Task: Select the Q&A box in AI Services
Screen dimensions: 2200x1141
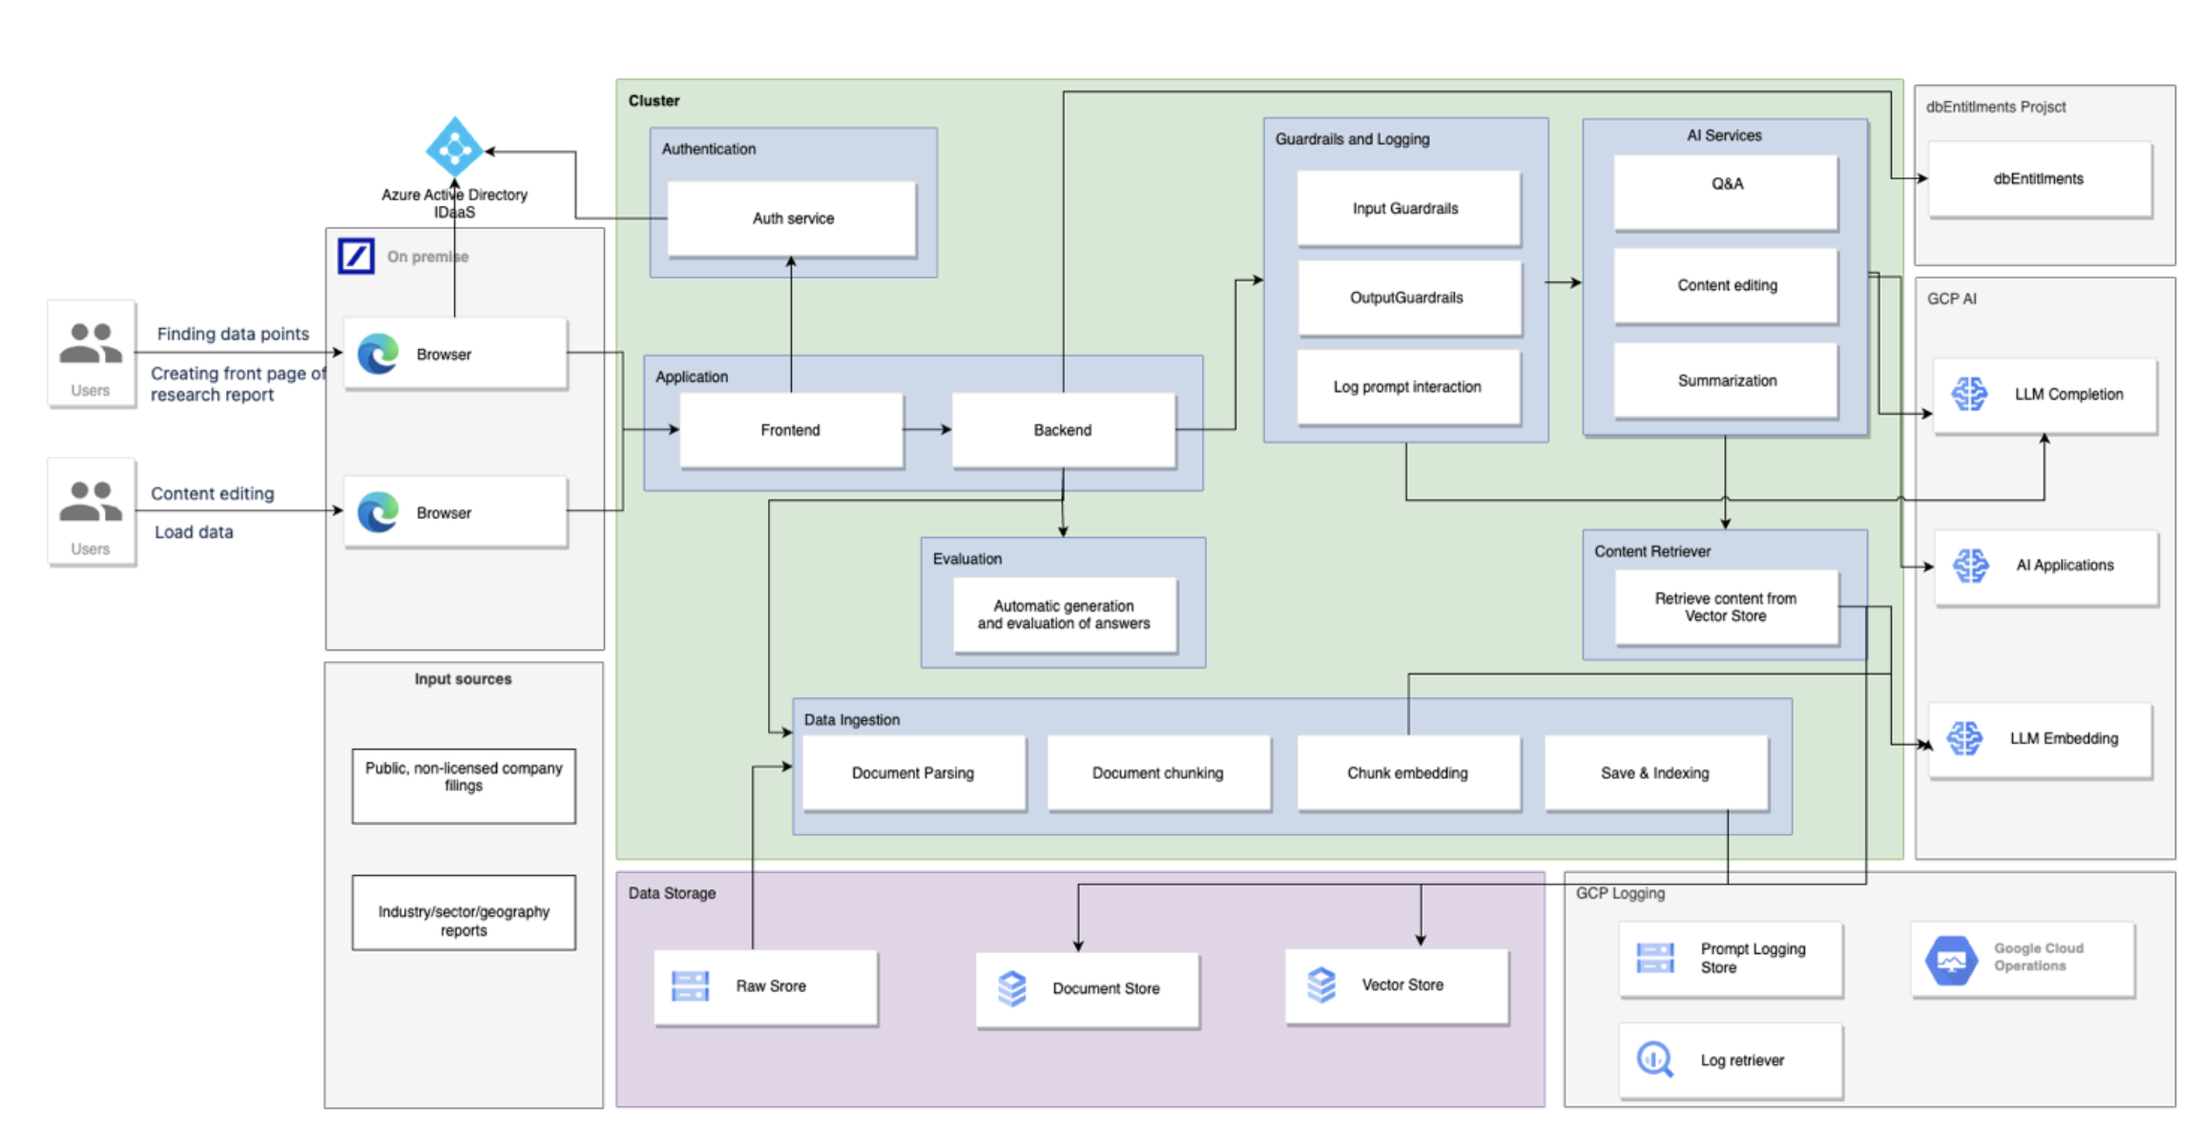Action: coord(1726,191)
